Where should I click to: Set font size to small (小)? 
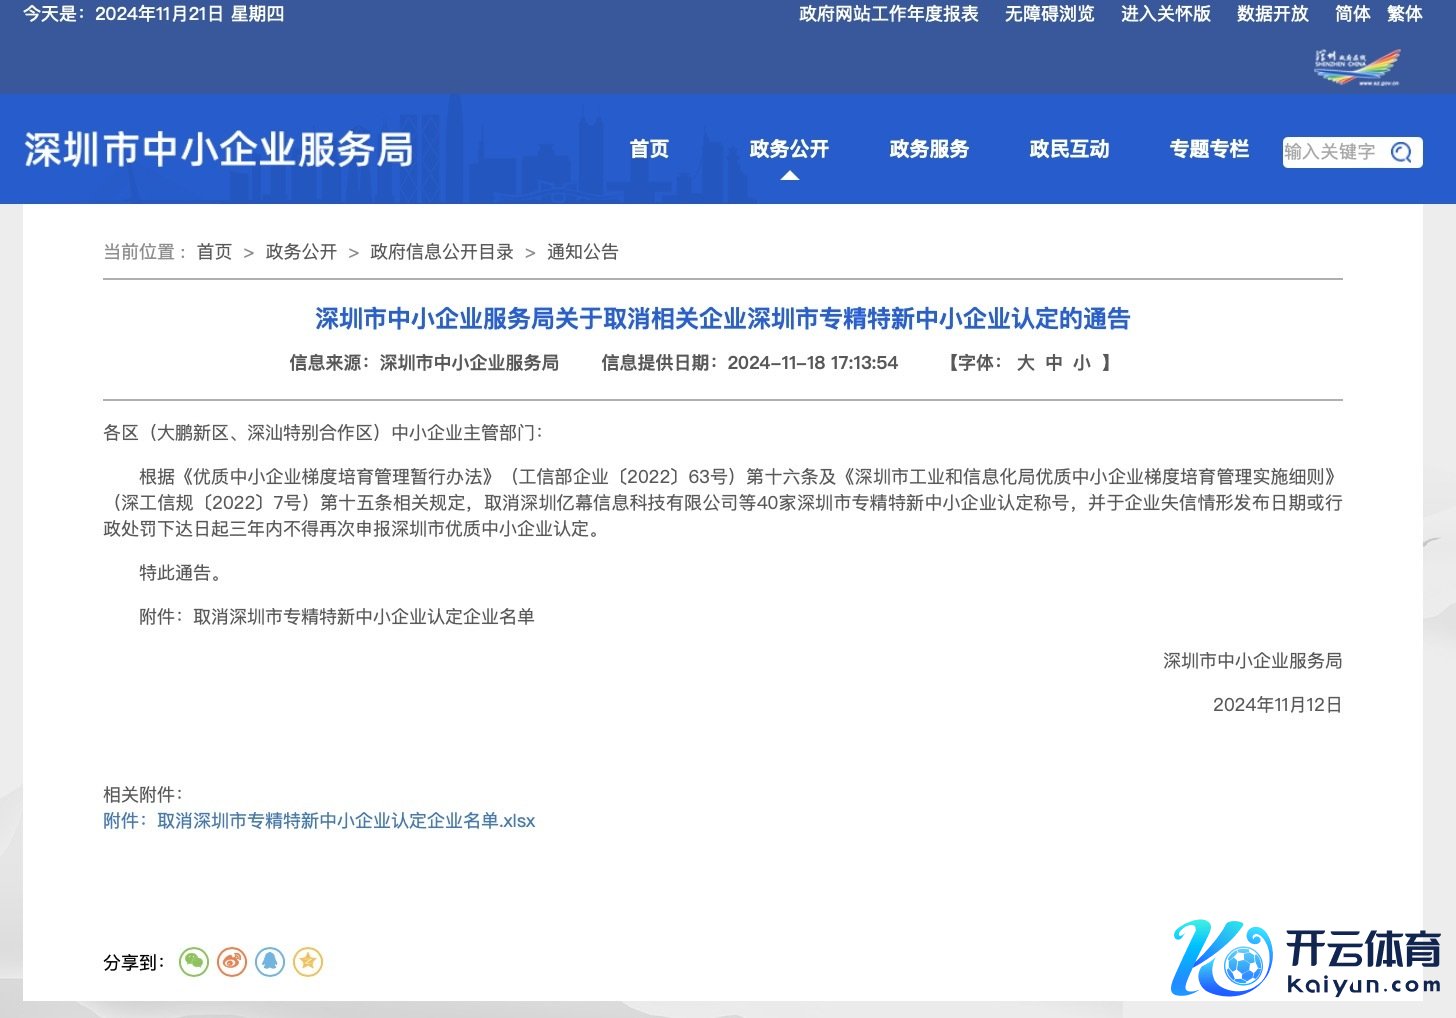pos(1082,363)
